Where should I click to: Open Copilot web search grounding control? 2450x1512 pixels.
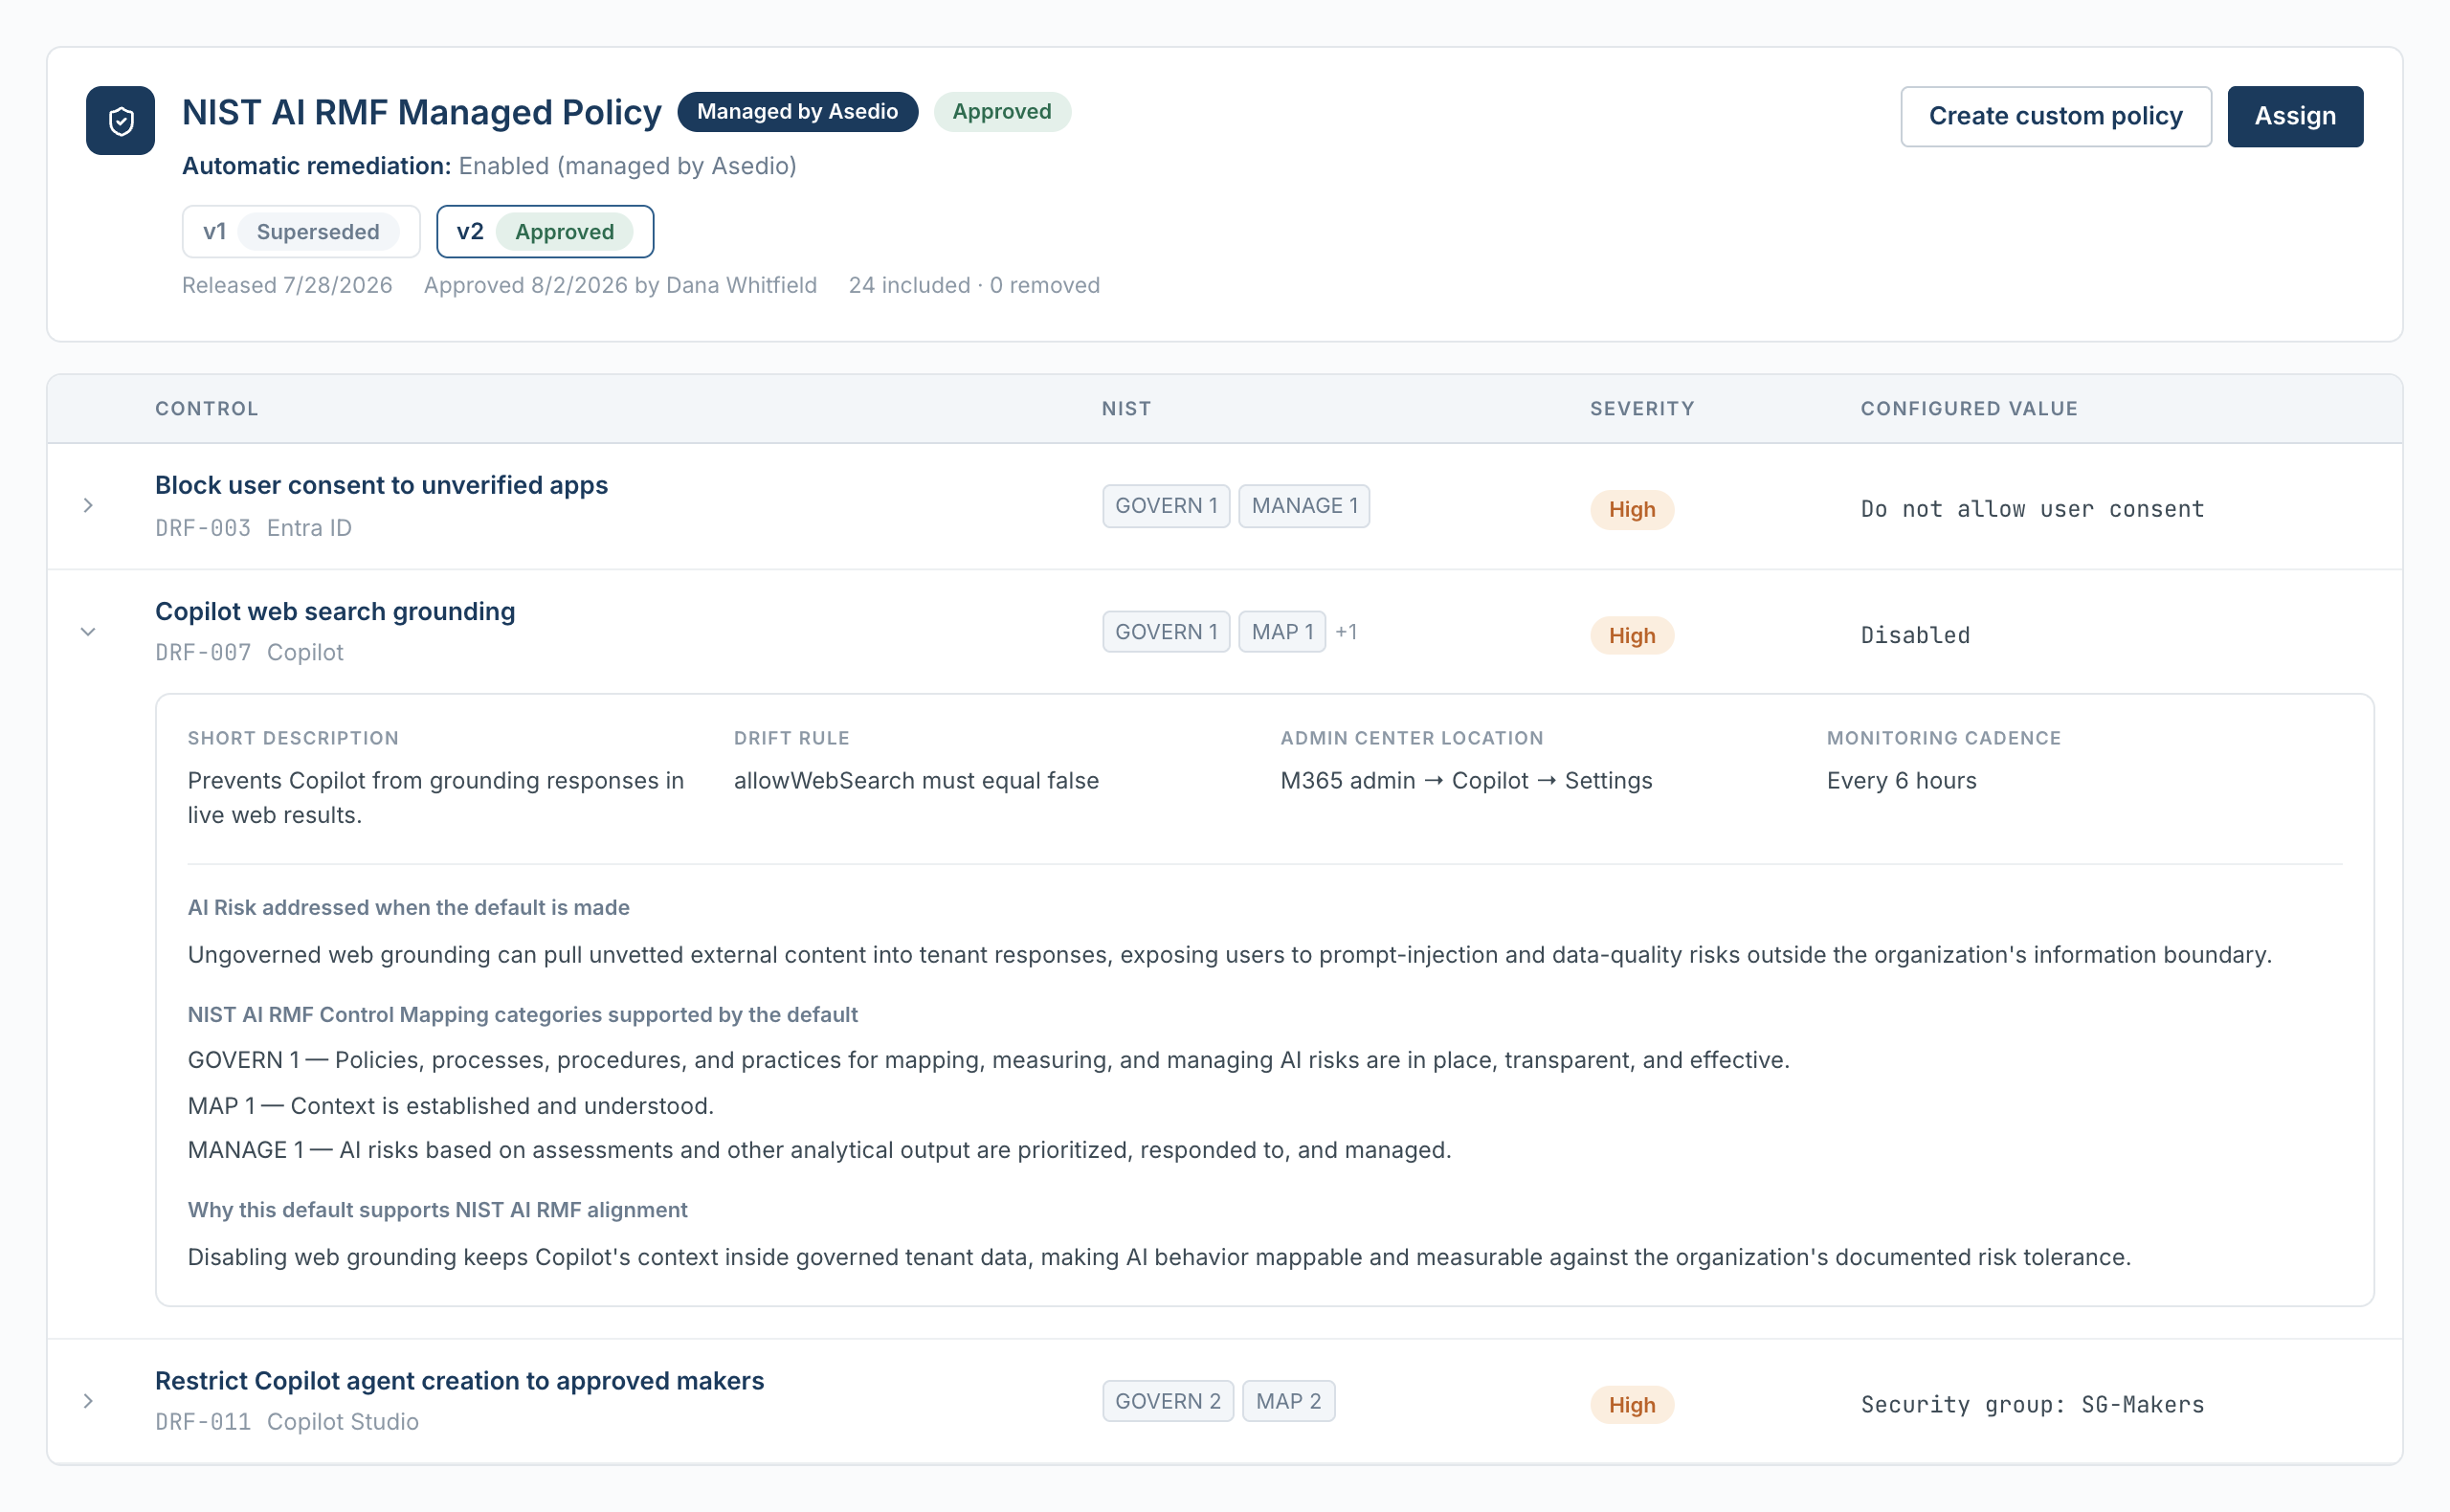(x=335, y=611)
